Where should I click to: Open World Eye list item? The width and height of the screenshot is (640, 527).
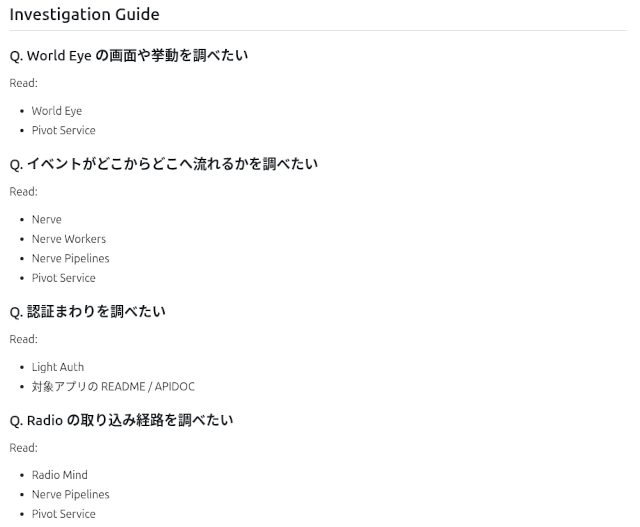tap(57, 111)
